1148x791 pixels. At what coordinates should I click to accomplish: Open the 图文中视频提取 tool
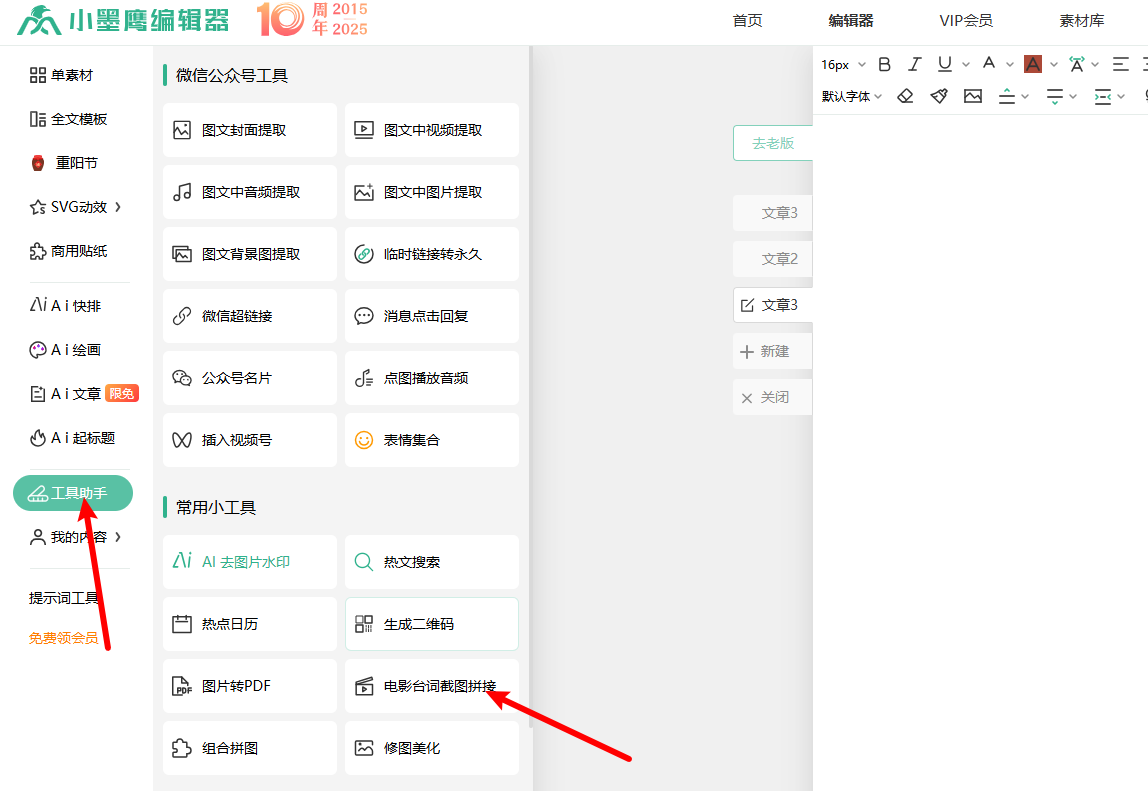tap(431, 130)
